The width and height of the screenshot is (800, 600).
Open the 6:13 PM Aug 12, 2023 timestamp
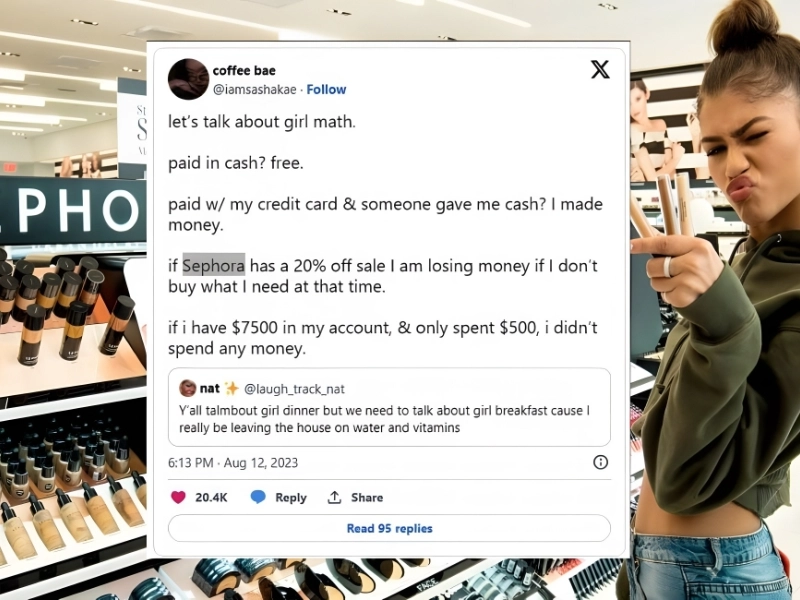coord(233,463)
